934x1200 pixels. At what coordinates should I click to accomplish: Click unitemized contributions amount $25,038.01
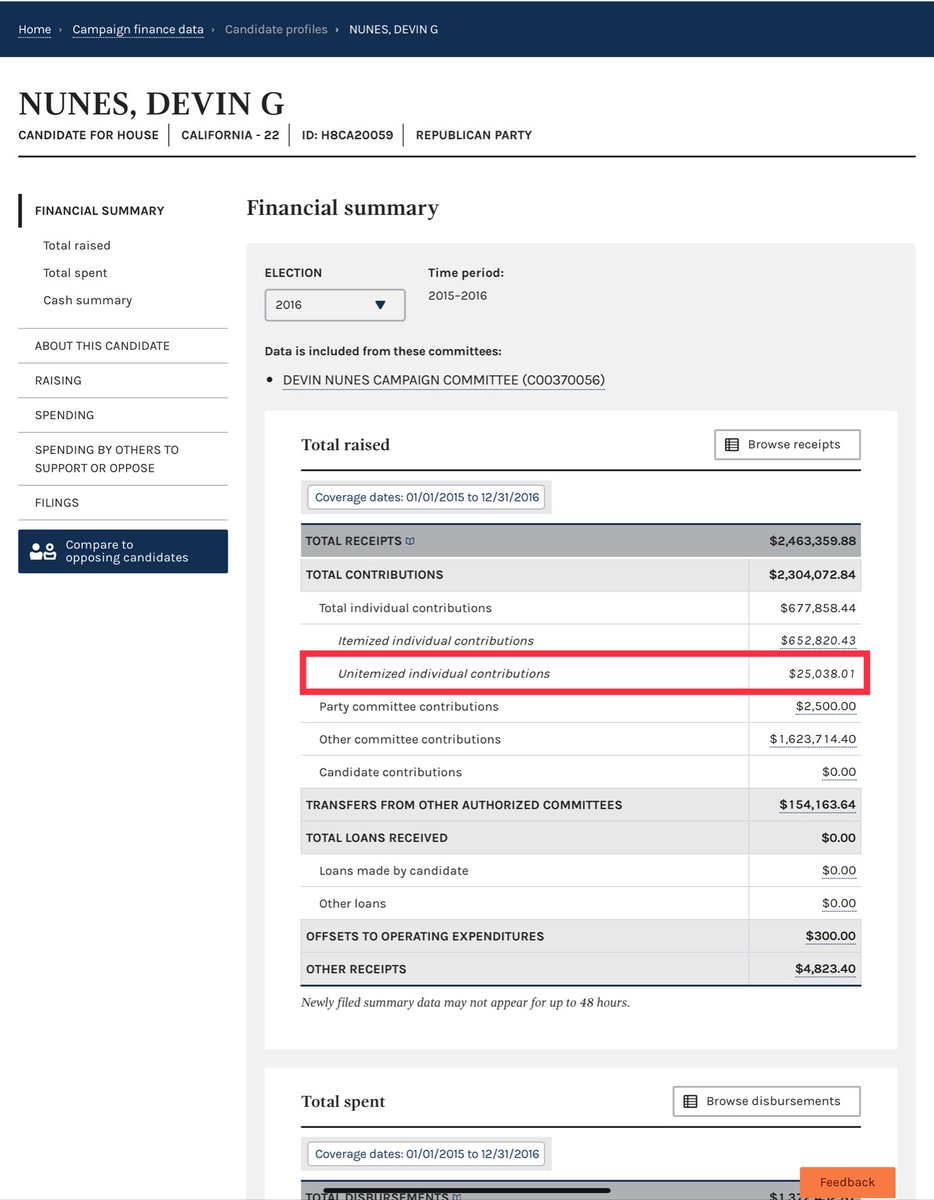(822, 674)
